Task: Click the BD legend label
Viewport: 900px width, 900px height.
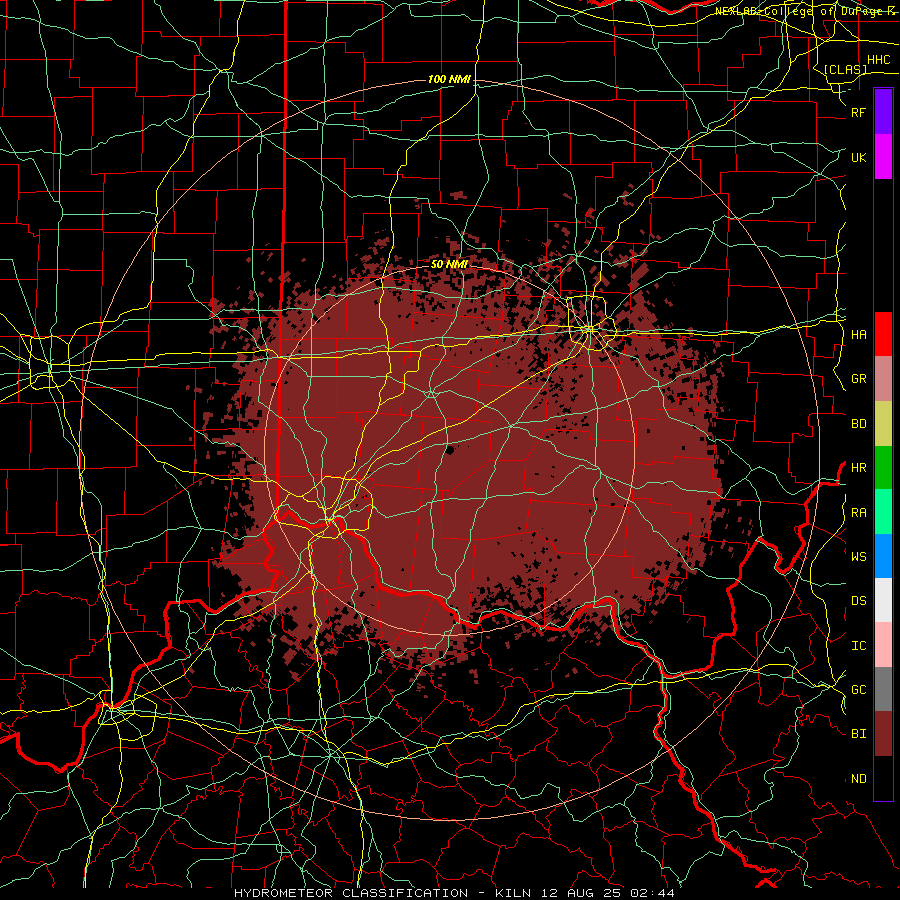Action: point(859,424)
